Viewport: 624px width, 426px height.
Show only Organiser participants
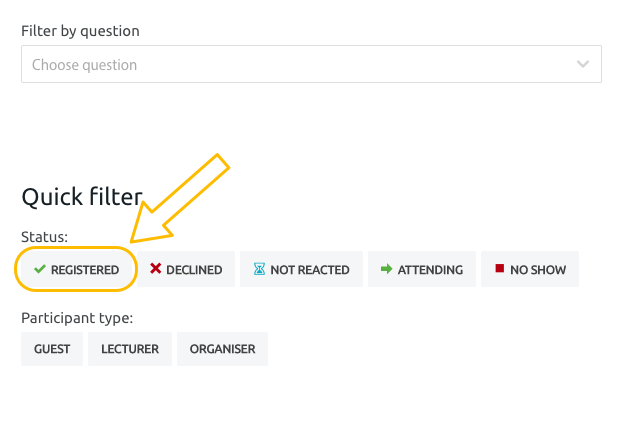[222, 349]
